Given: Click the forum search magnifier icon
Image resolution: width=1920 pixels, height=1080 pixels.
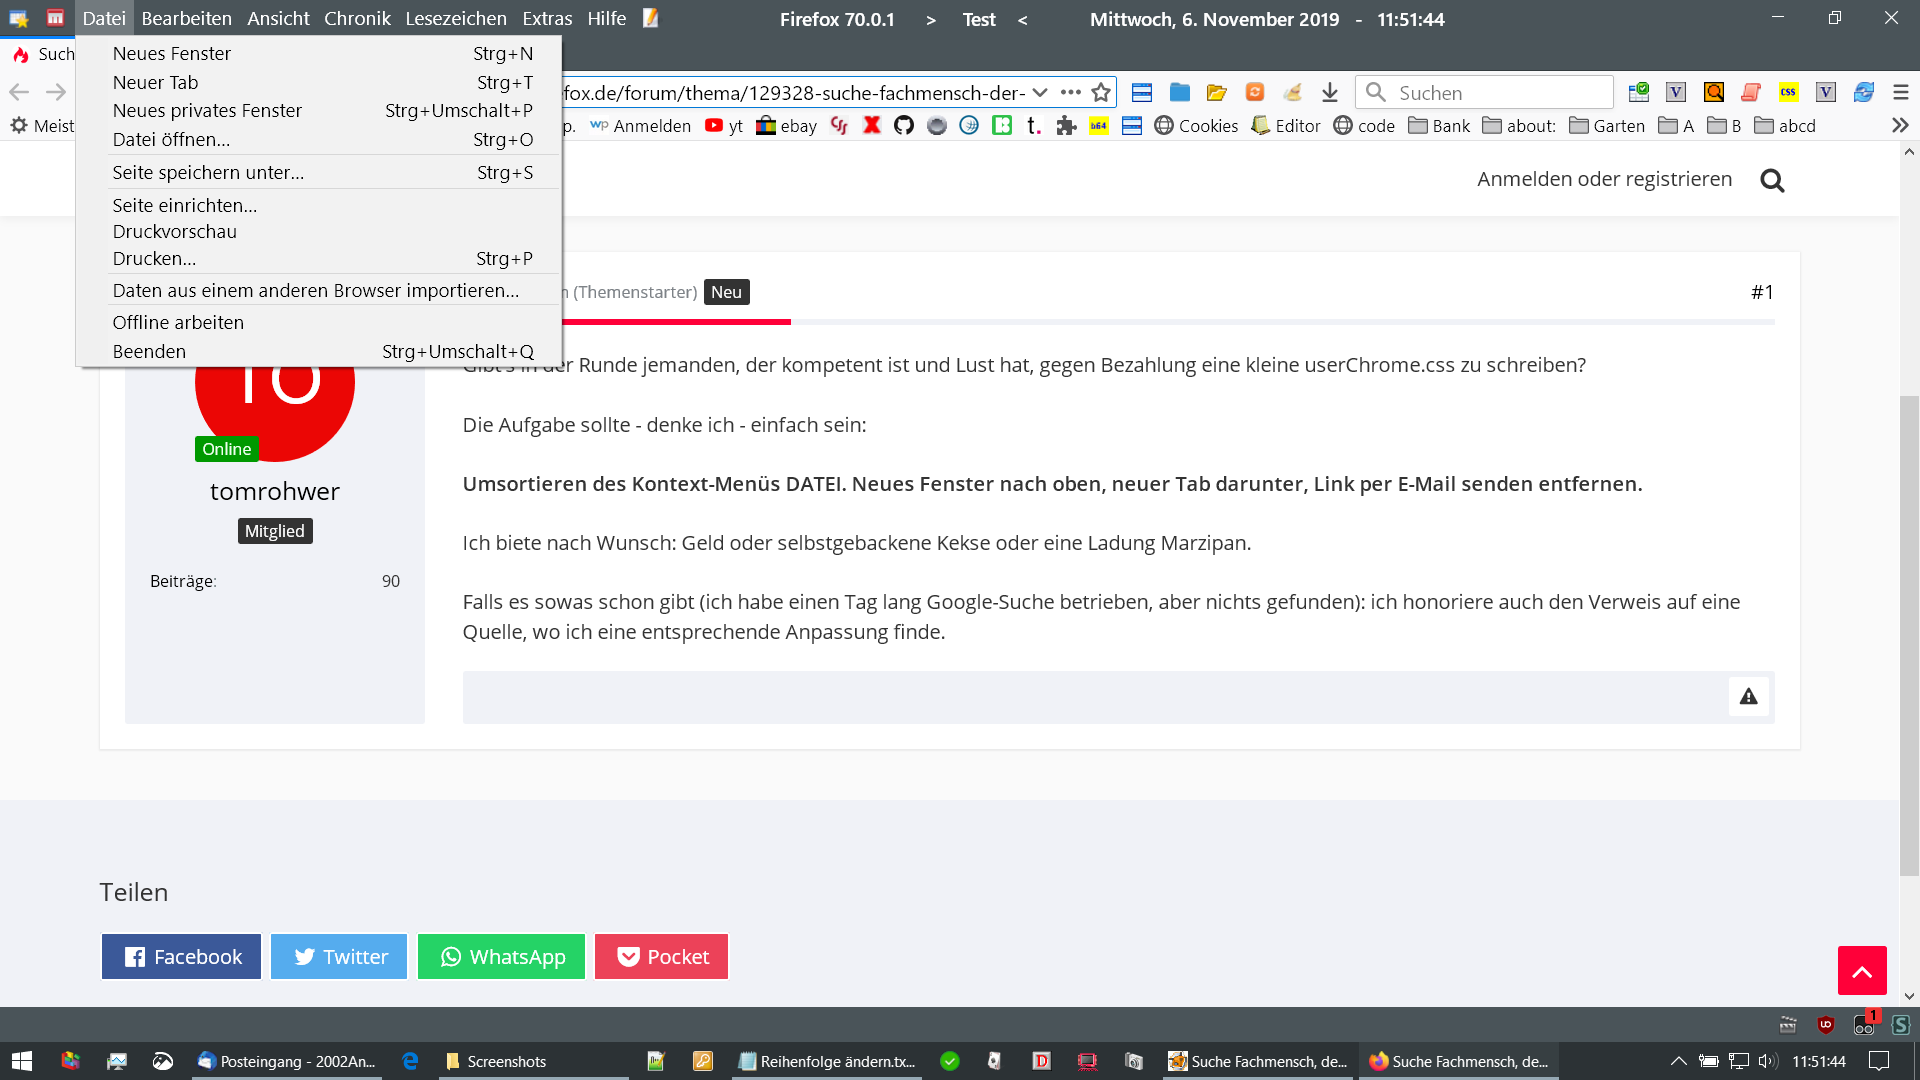Looking at the screenshot, I should pyautogui.click(x=1772, y=180).
